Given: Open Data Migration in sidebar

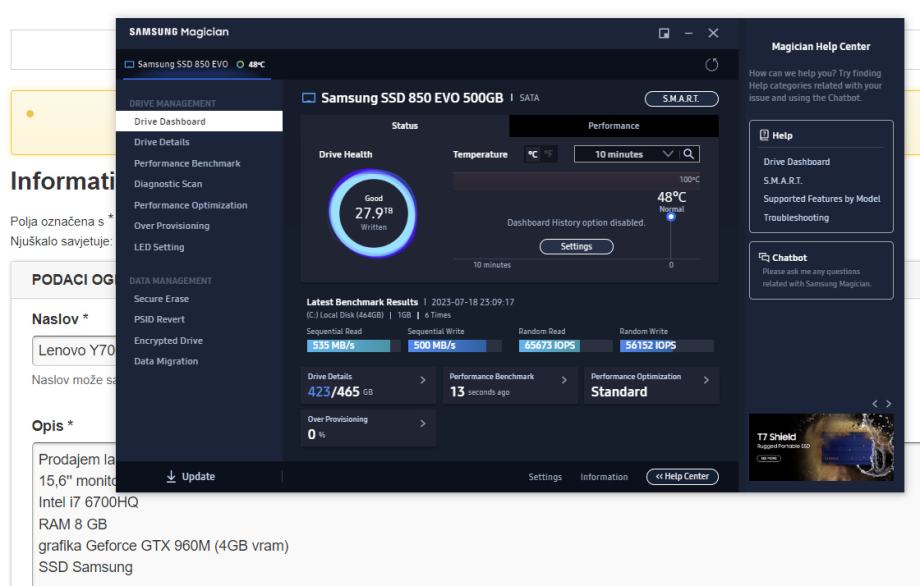Looking at the screenshot, I should tap(166, 361).
